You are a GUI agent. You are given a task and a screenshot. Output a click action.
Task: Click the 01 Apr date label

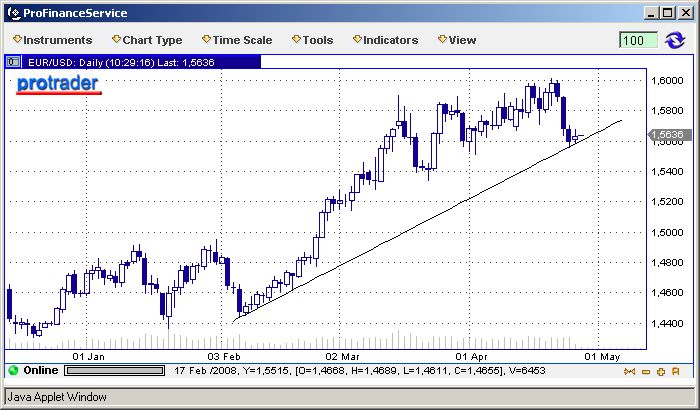(x=471, y=356)
